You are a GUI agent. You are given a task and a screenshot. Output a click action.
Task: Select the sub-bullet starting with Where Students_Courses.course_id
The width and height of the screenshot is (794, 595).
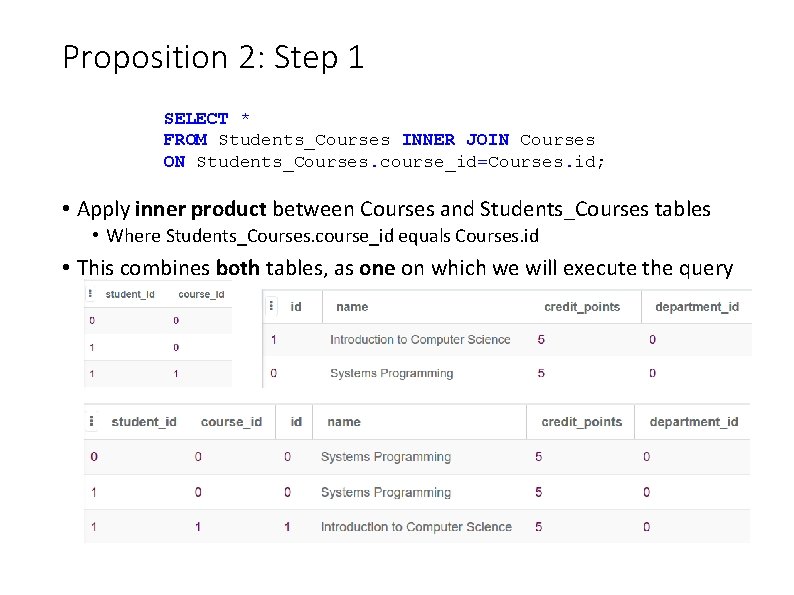(322, 236)
